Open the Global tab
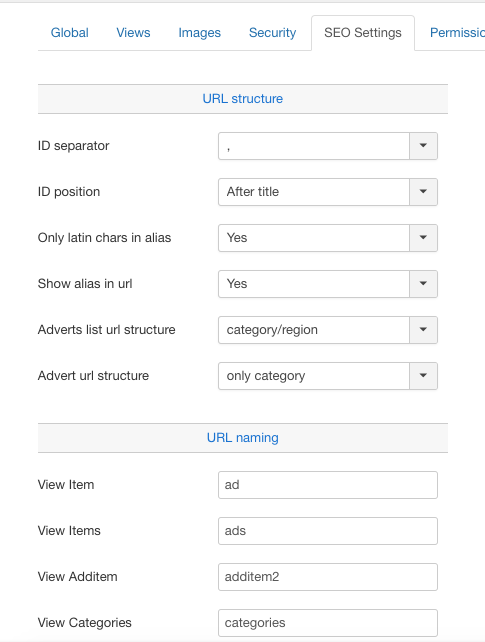This screenshot has width=485, height=642. coord(70,33)
